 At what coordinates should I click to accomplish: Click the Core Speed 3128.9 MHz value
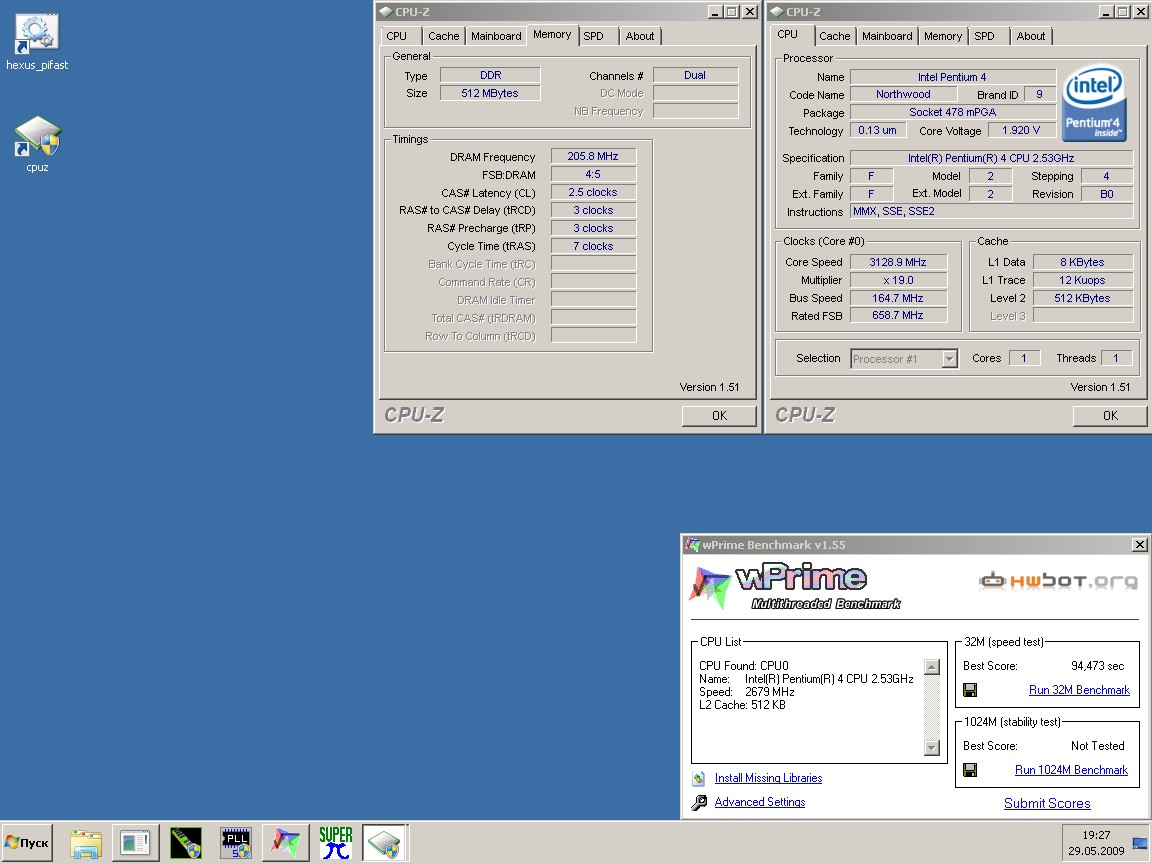tap(898, 262)
